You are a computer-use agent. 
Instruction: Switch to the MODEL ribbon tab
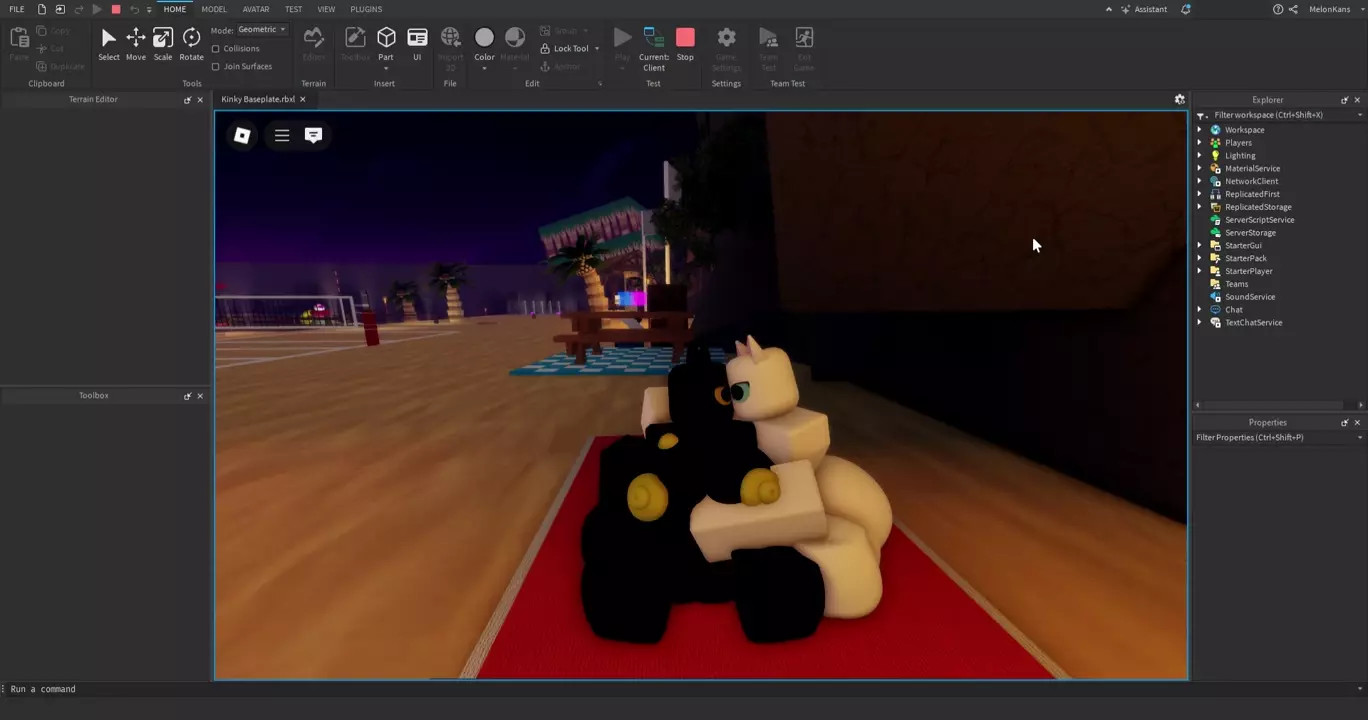[214, 9]
